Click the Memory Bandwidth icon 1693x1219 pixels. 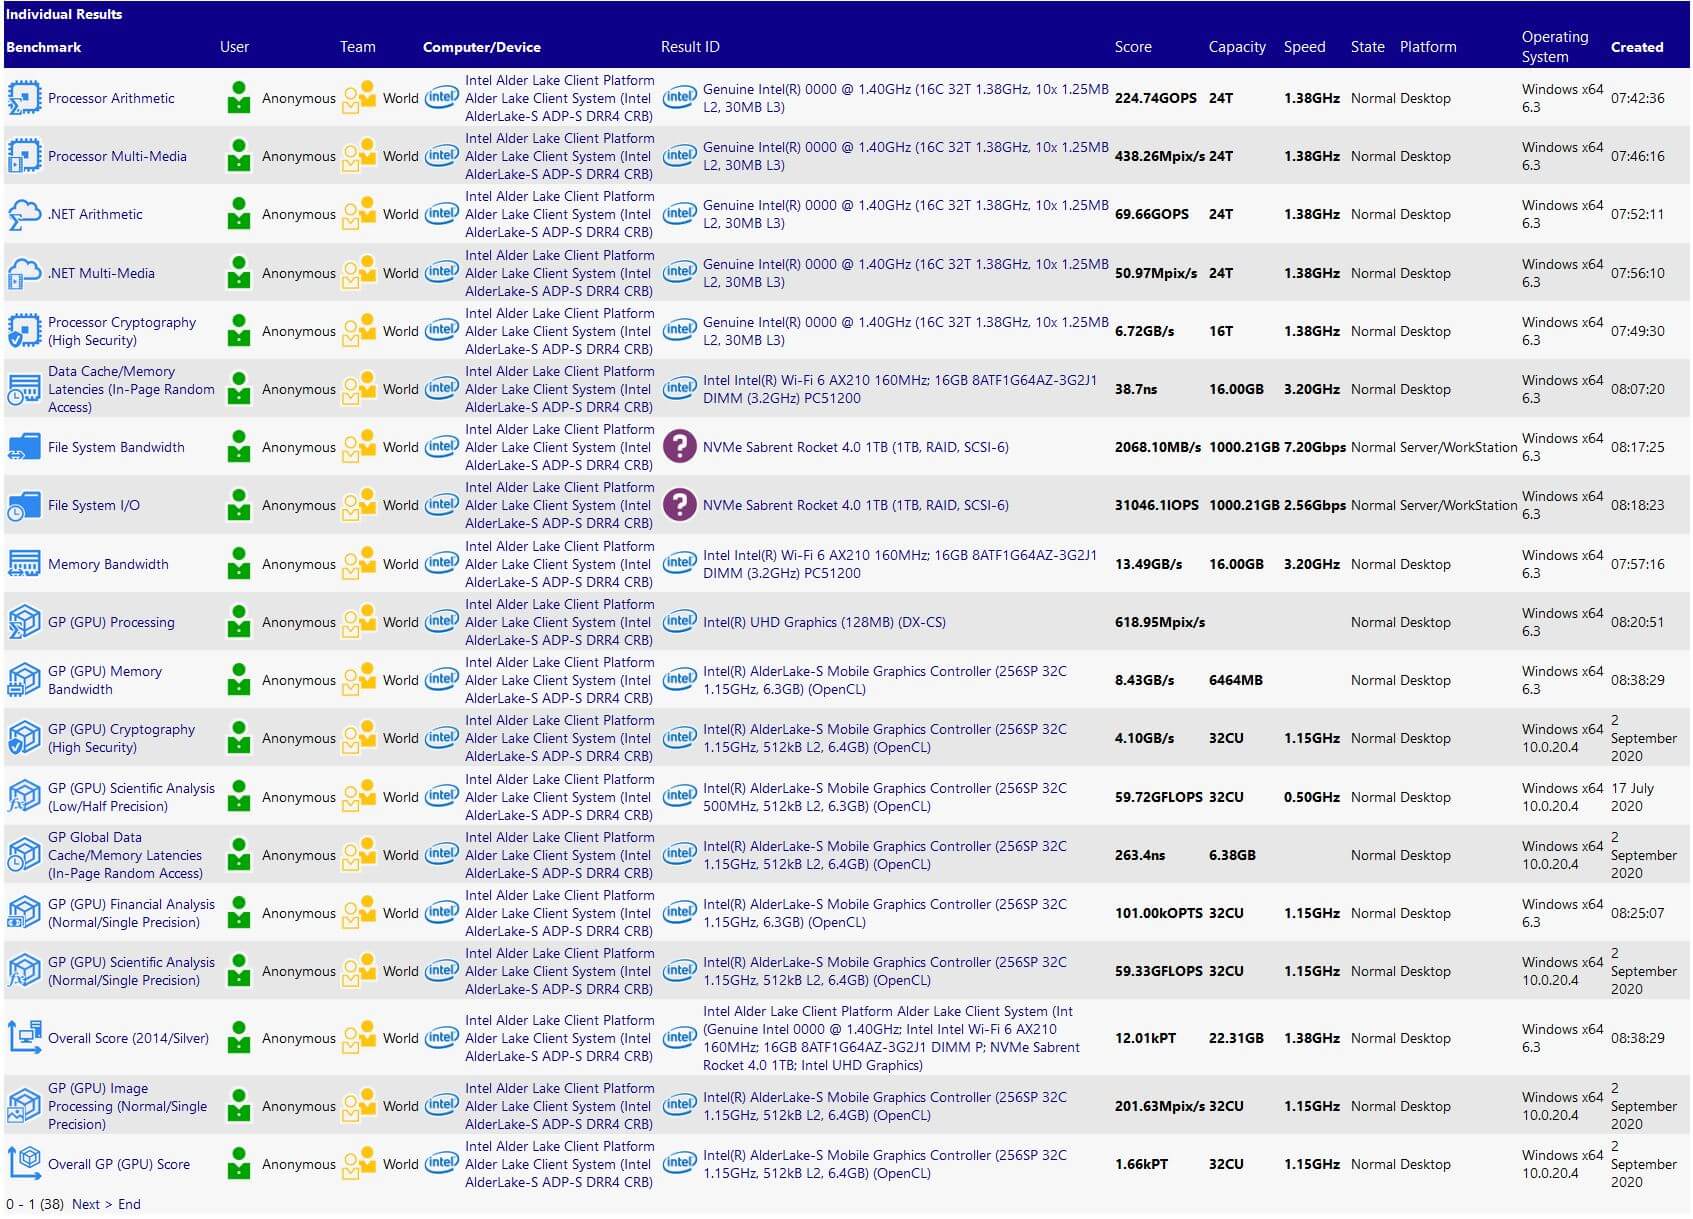pos(24,564)
